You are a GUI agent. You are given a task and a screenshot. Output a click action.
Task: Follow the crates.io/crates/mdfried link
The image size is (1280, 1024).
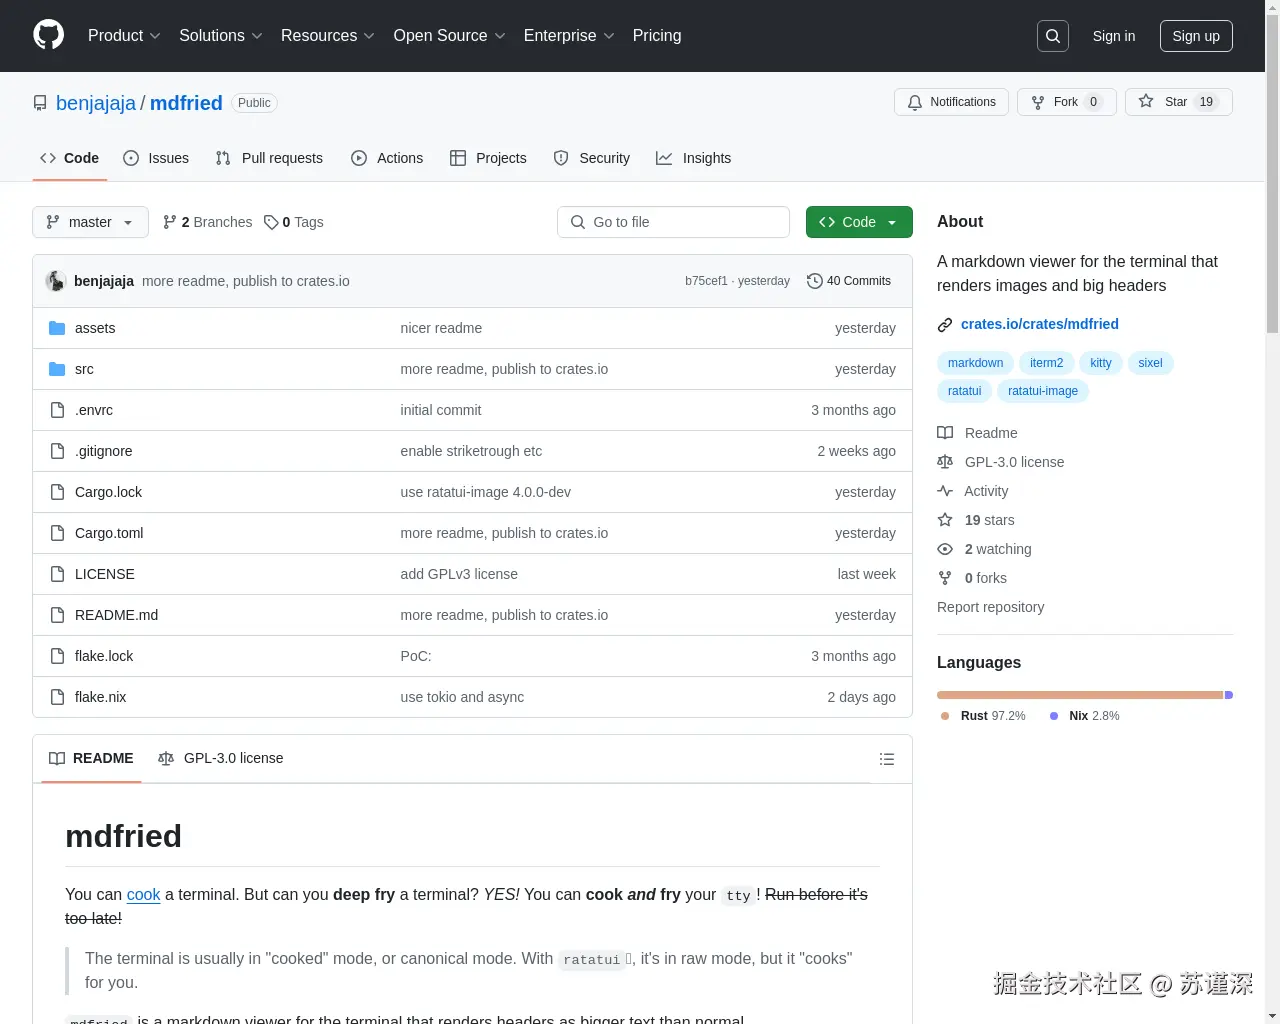click(x=1040, y=323)
